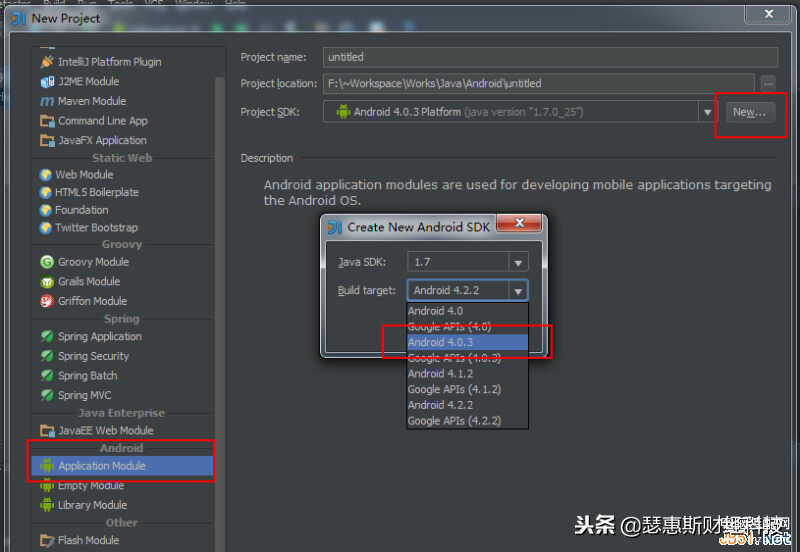Select the Spring Application leaf icon
The width and height of the screenshot is (800, 552).
click(47, 336)
